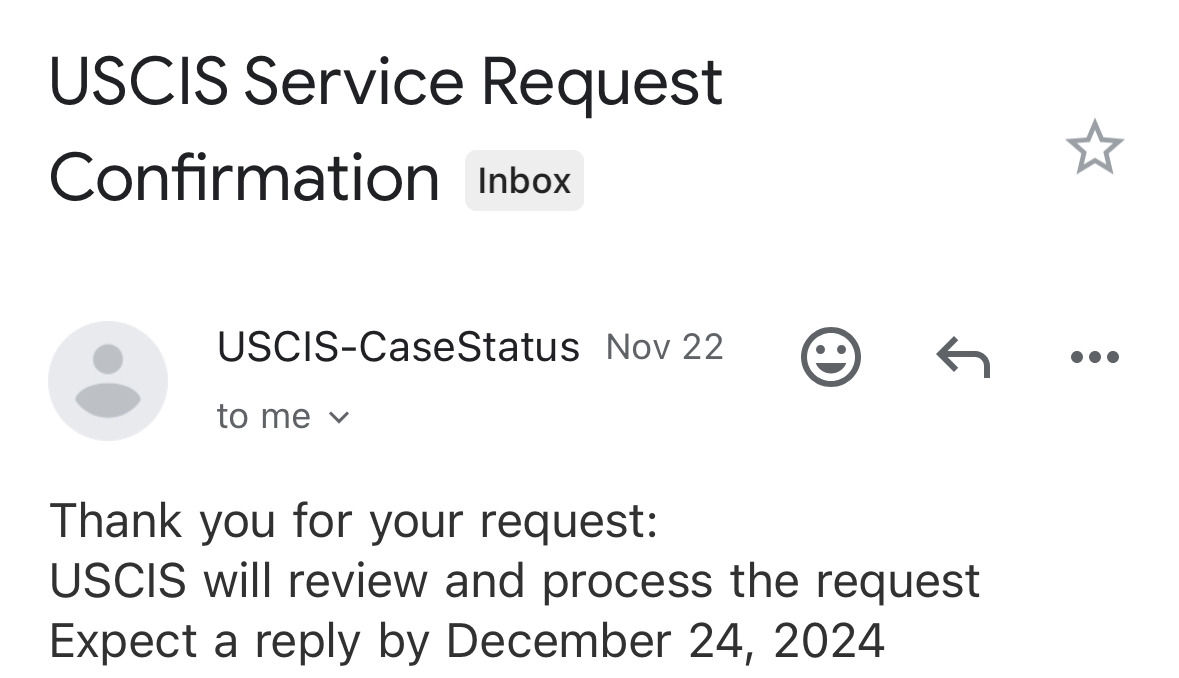Open the three-dot more options menu
This screenshot has width=1179, height=678.
pos(1094,357)
